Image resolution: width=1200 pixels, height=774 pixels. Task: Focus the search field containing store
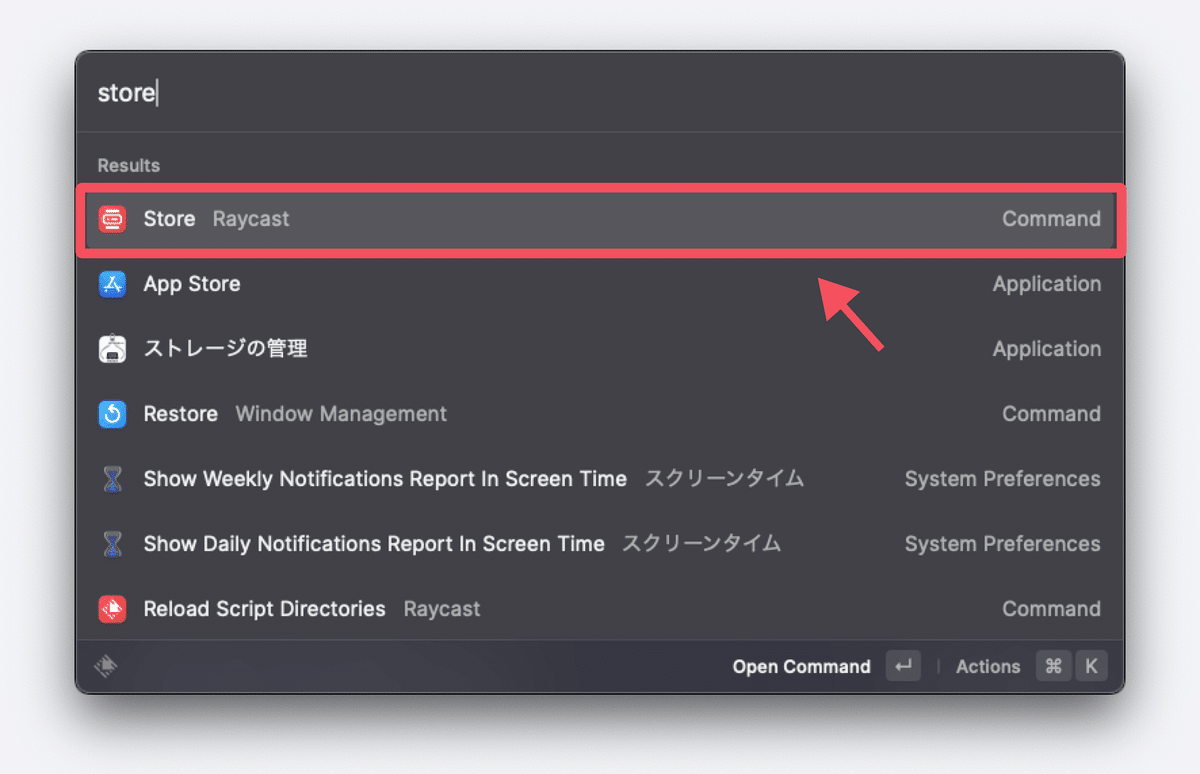coord(600,93)
